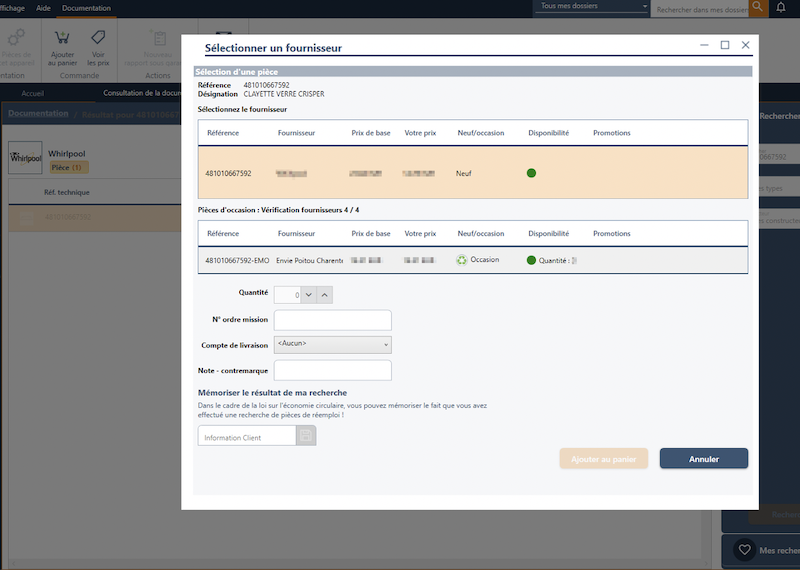Click the save icon beside Information Client

(x=307, y=437)
